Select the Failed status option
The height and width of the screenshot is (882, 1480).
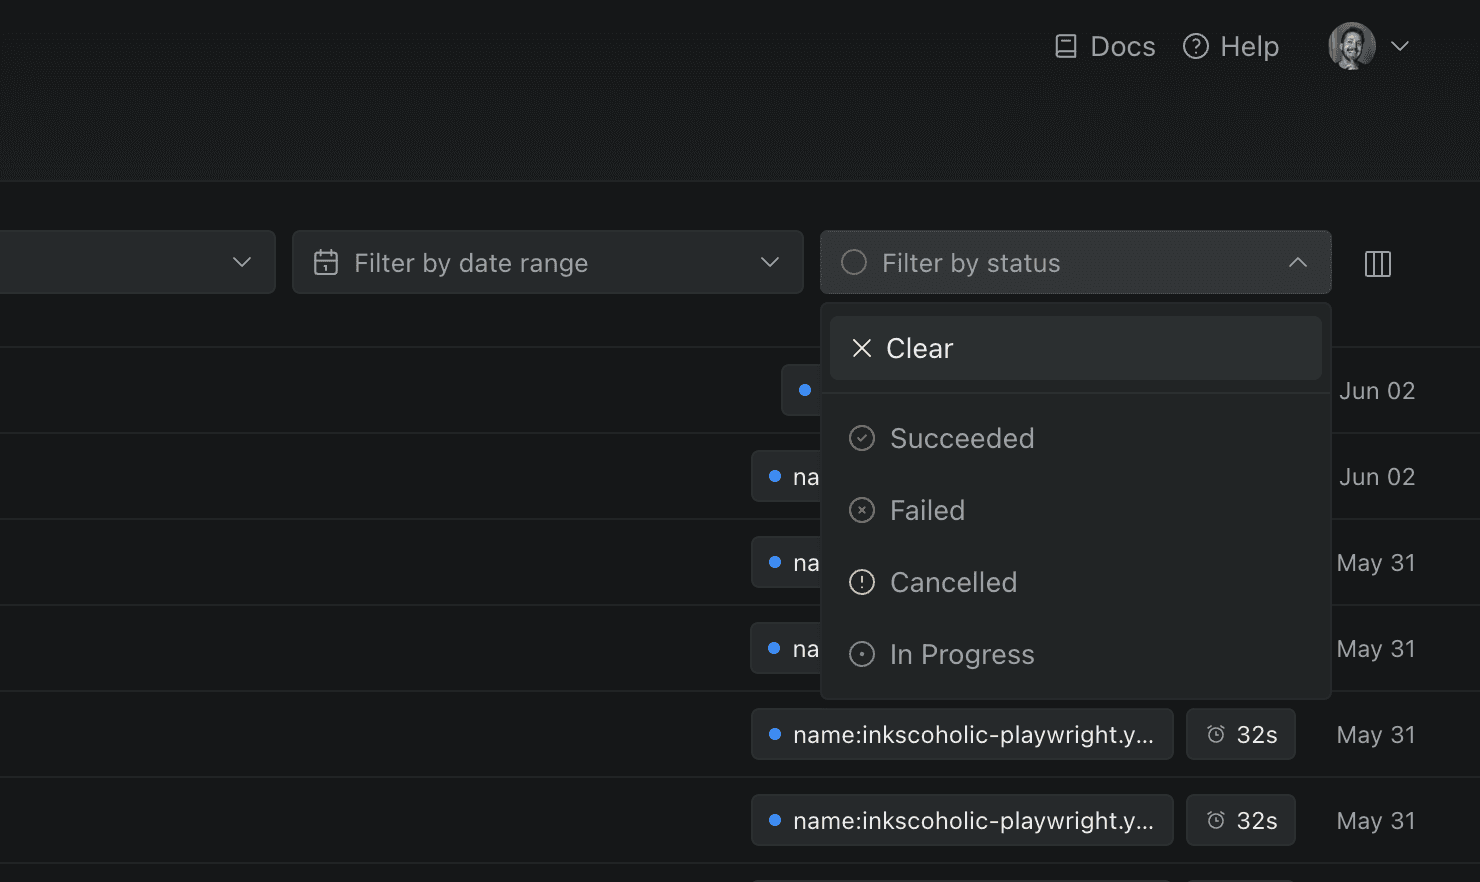pyautogui.click(x=927, y=510)
